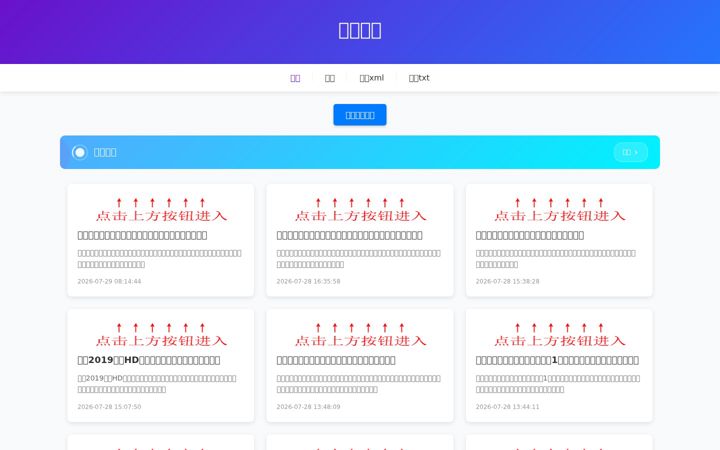Click the grey description in the 16:35:58 card
The image size is (720, 450).
tap(359, 259)
